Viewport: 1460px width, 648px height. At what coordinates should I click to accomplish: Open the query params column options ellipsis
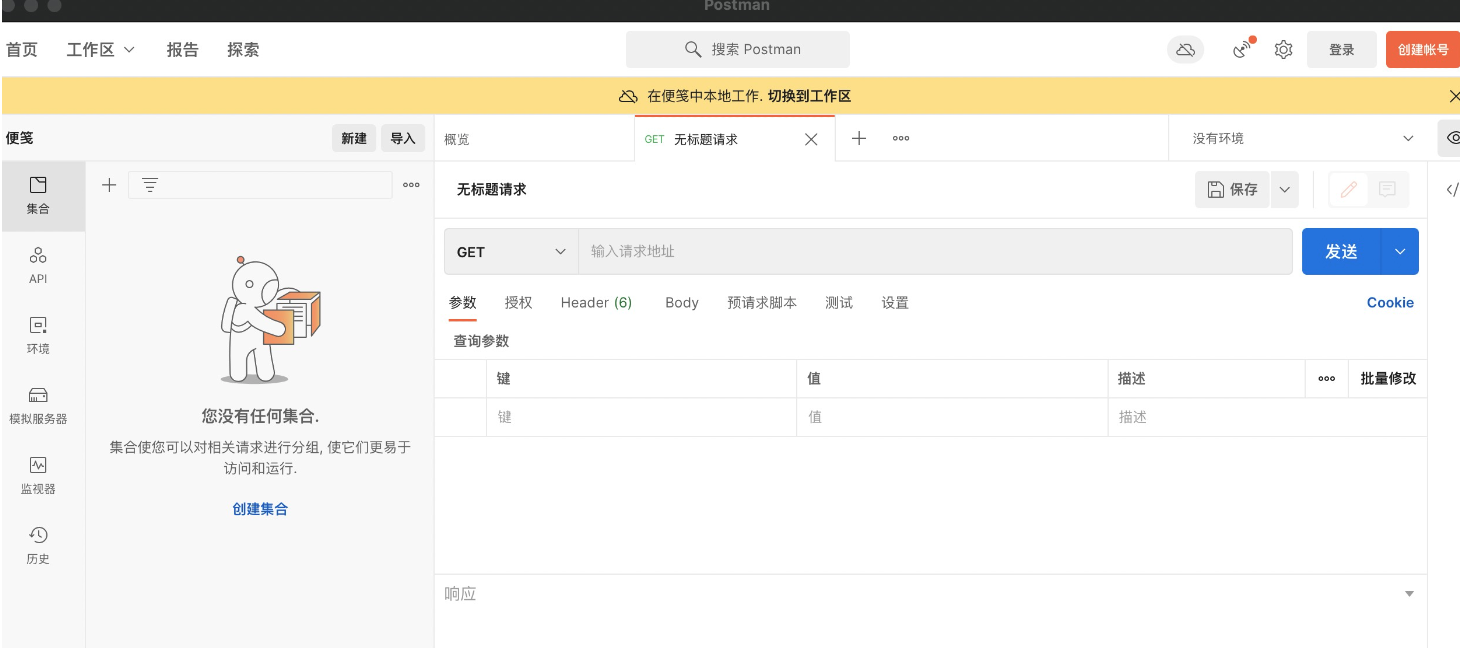(x=1327, y=379)
